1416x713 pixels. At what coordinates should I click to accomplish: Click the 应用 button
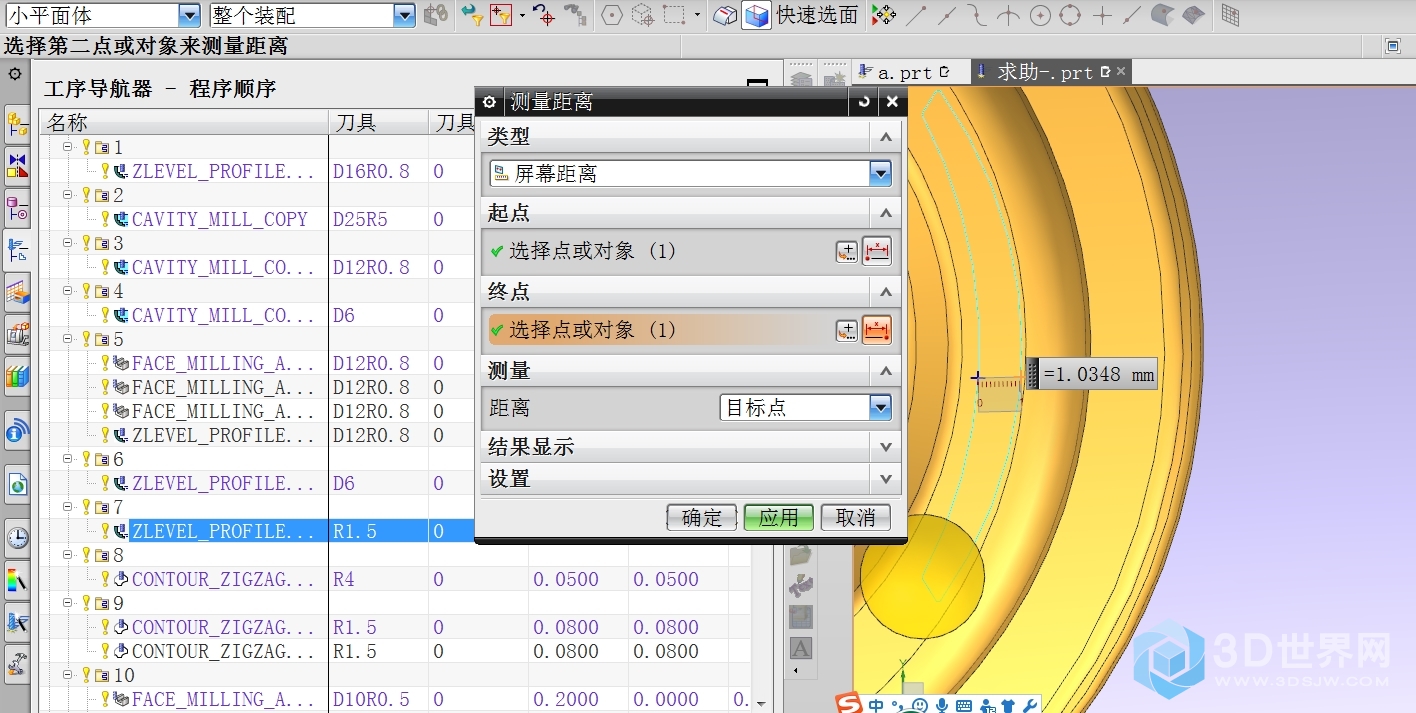(x=778, y=517)
